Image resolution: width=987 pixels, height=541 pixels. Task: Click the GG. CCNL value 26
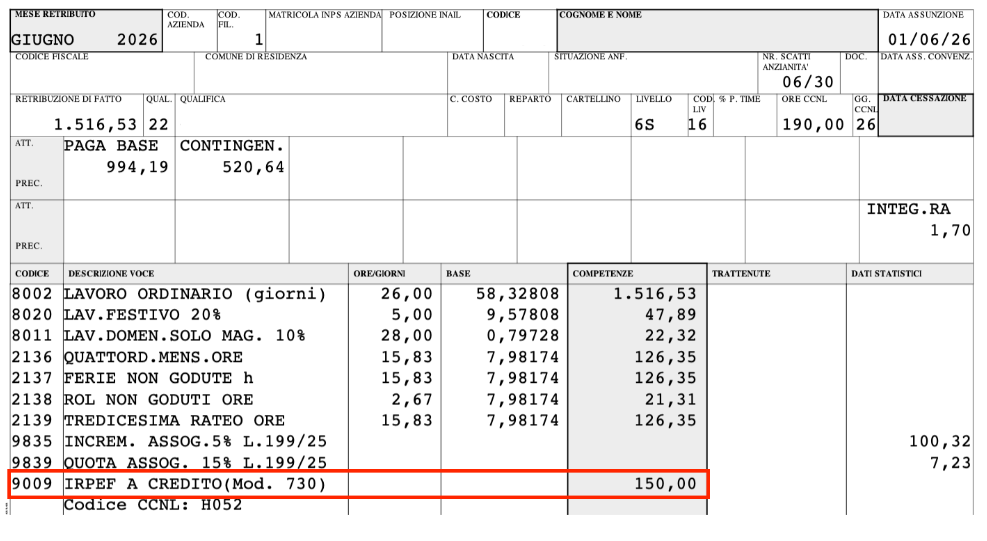point(866,125)
